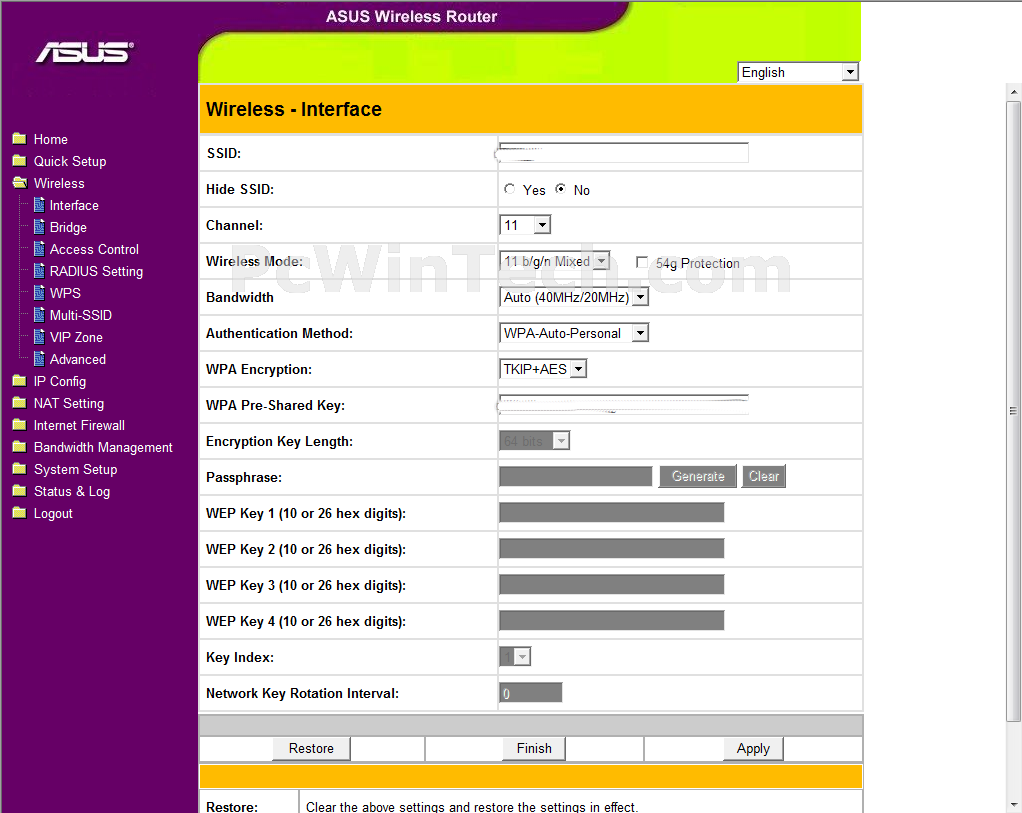The height and width of the screenshot is (813, 1022).
Task: Click the VIP Zone page icon
Action: coord(39,337)
